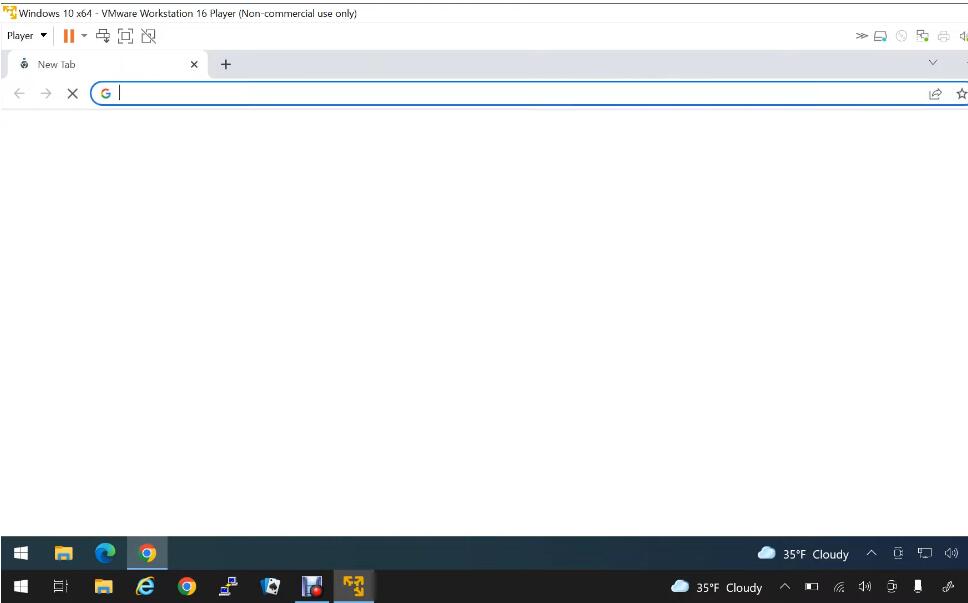Close the New Tab browser tab
This screenshot has height=603, width=968.
[x=194, y=64]
